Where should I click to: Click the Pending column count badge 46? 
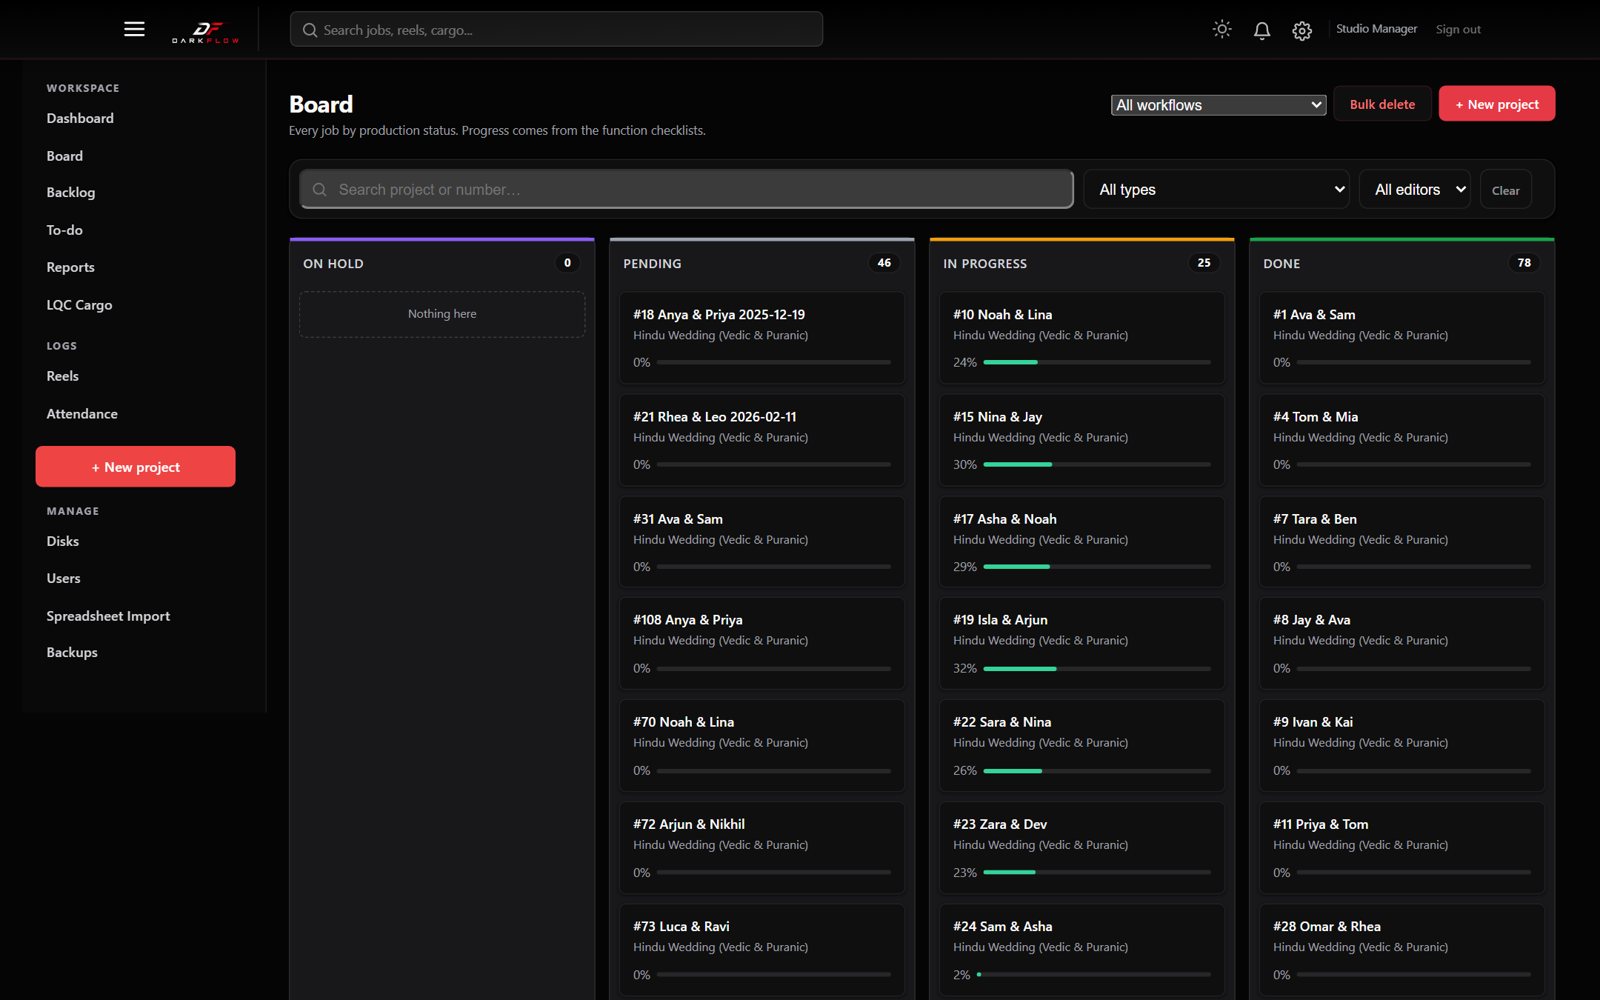pos(884,263)
